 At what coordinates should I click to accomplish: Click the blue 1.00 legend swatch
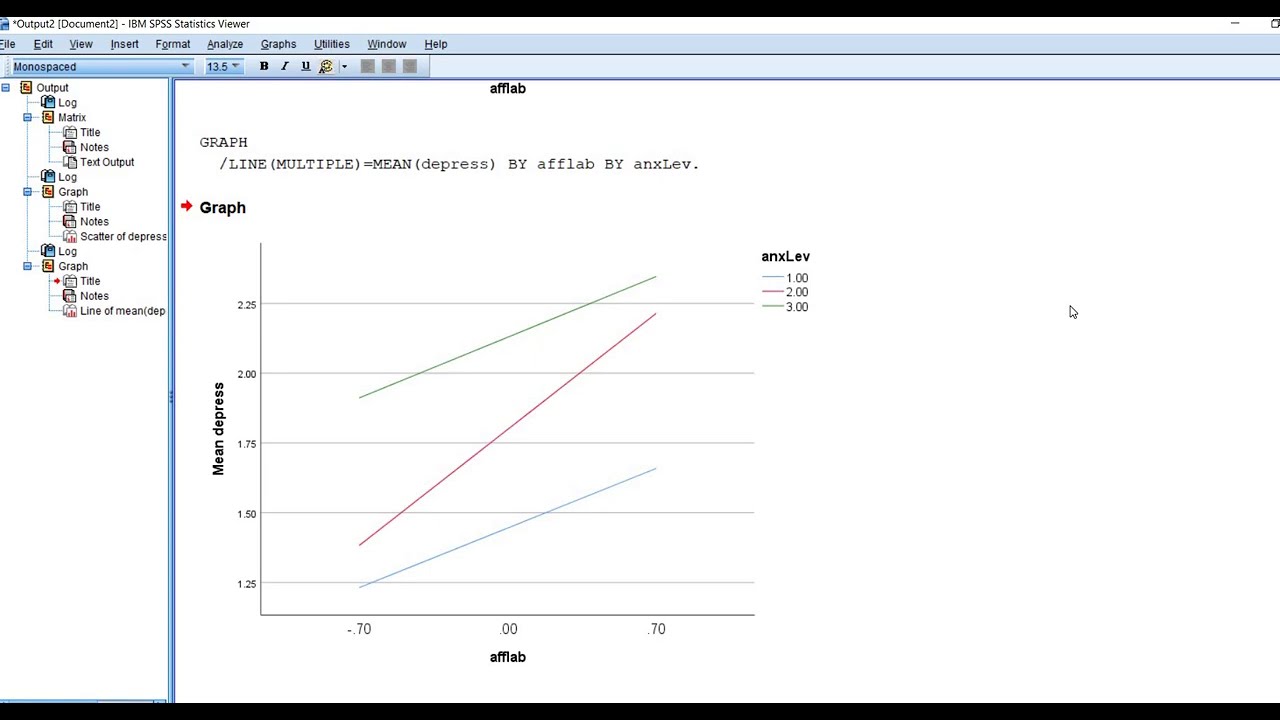pos(772,278)
